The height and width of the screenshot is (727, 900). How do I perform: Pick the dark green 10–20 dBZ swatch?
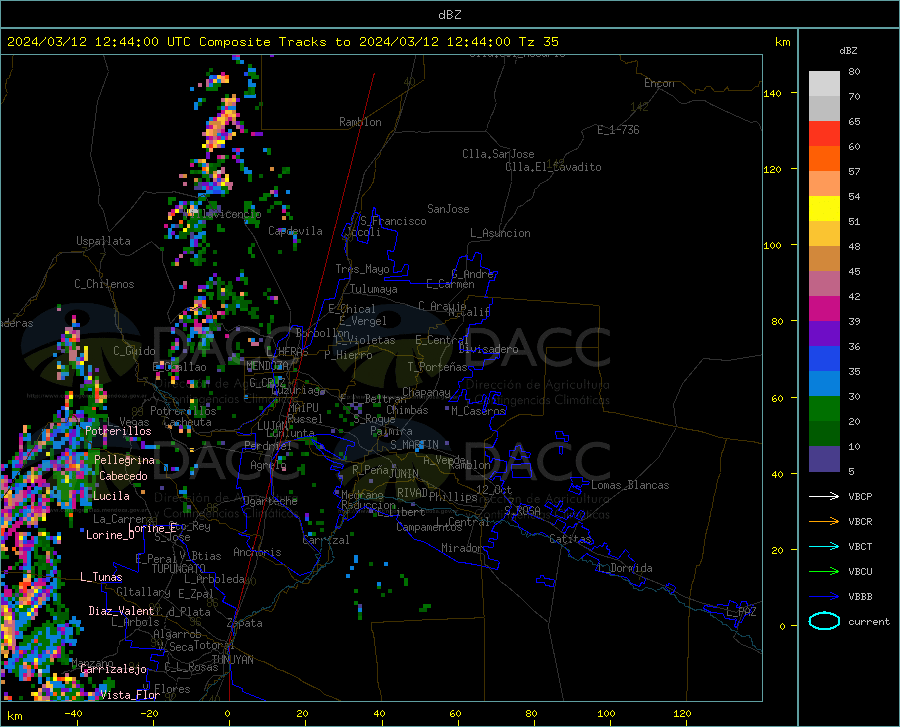824,434
